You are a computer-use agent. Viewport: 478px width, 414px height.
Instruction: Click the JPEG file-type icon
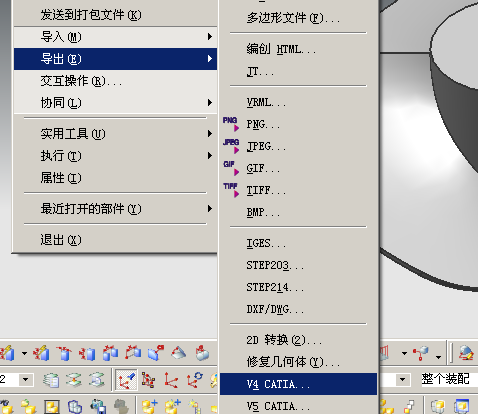click(x=231, y=146)
